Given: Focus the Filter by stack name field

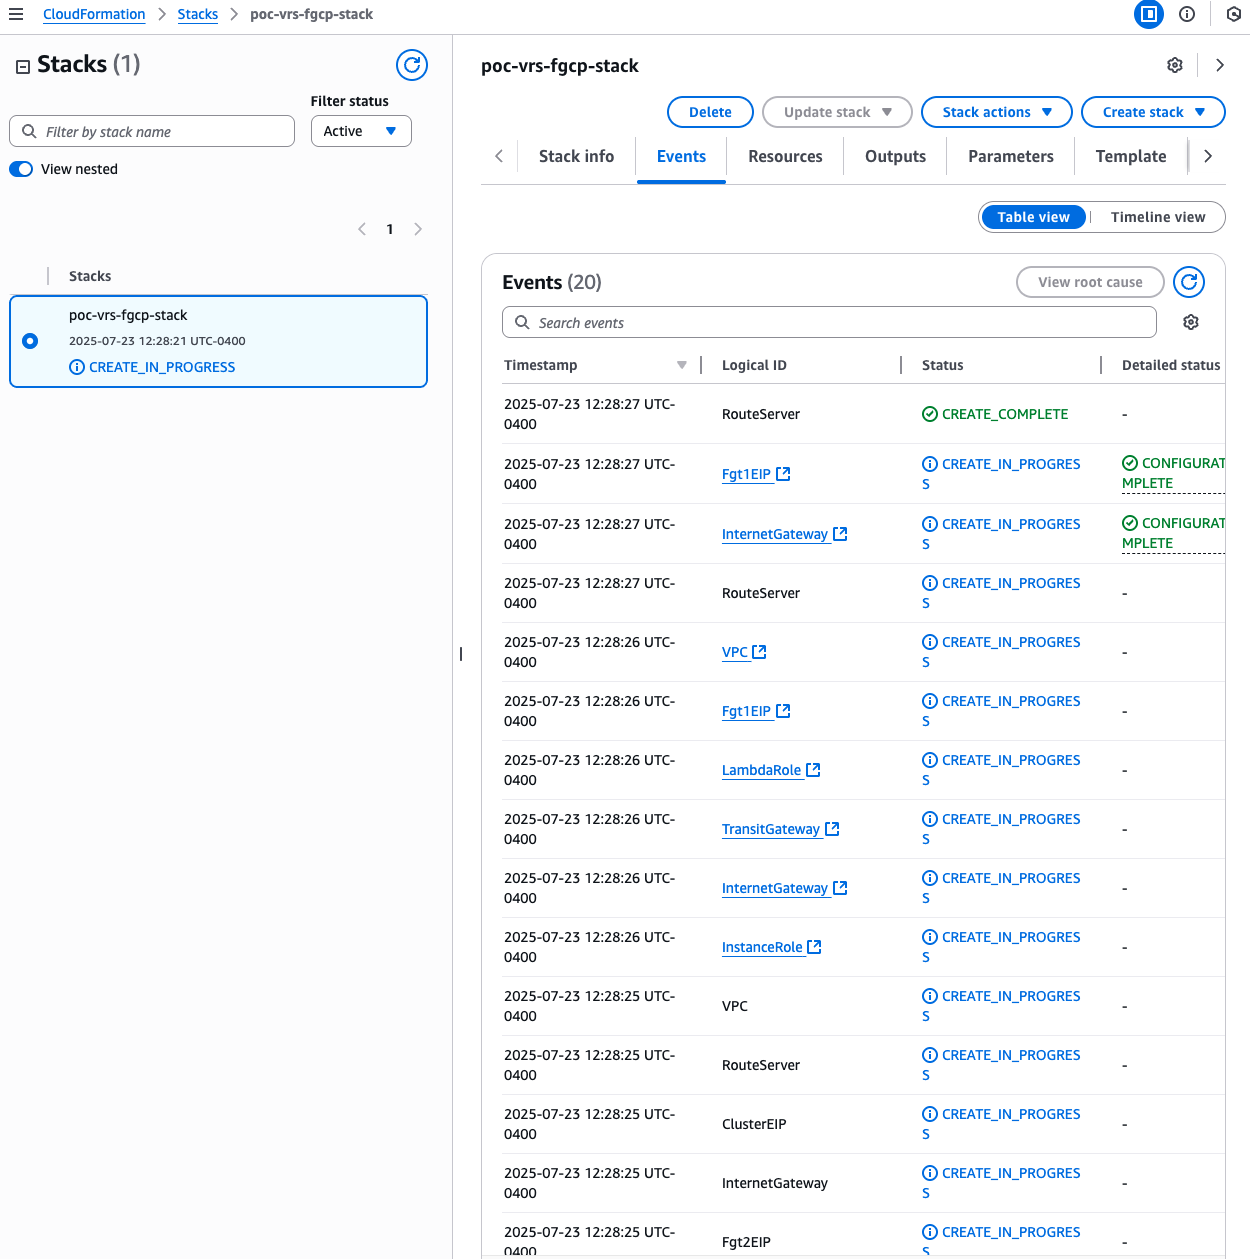Looking at the screenshot, I should click(152, 131).
